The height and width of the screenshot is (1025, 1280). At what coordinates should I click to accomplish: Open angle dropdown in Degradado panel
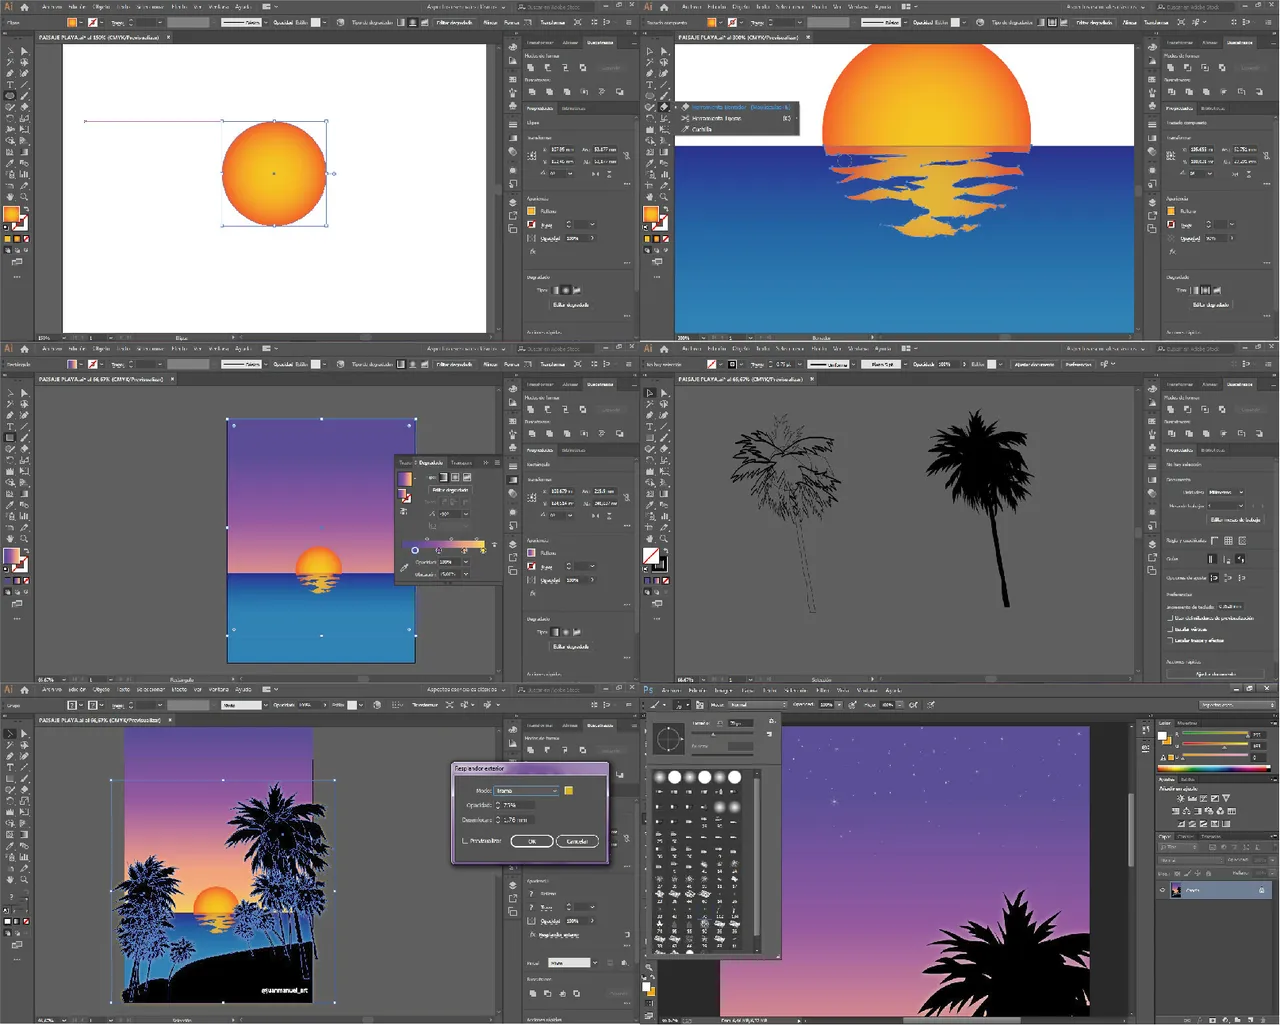[x=466, y=514]
